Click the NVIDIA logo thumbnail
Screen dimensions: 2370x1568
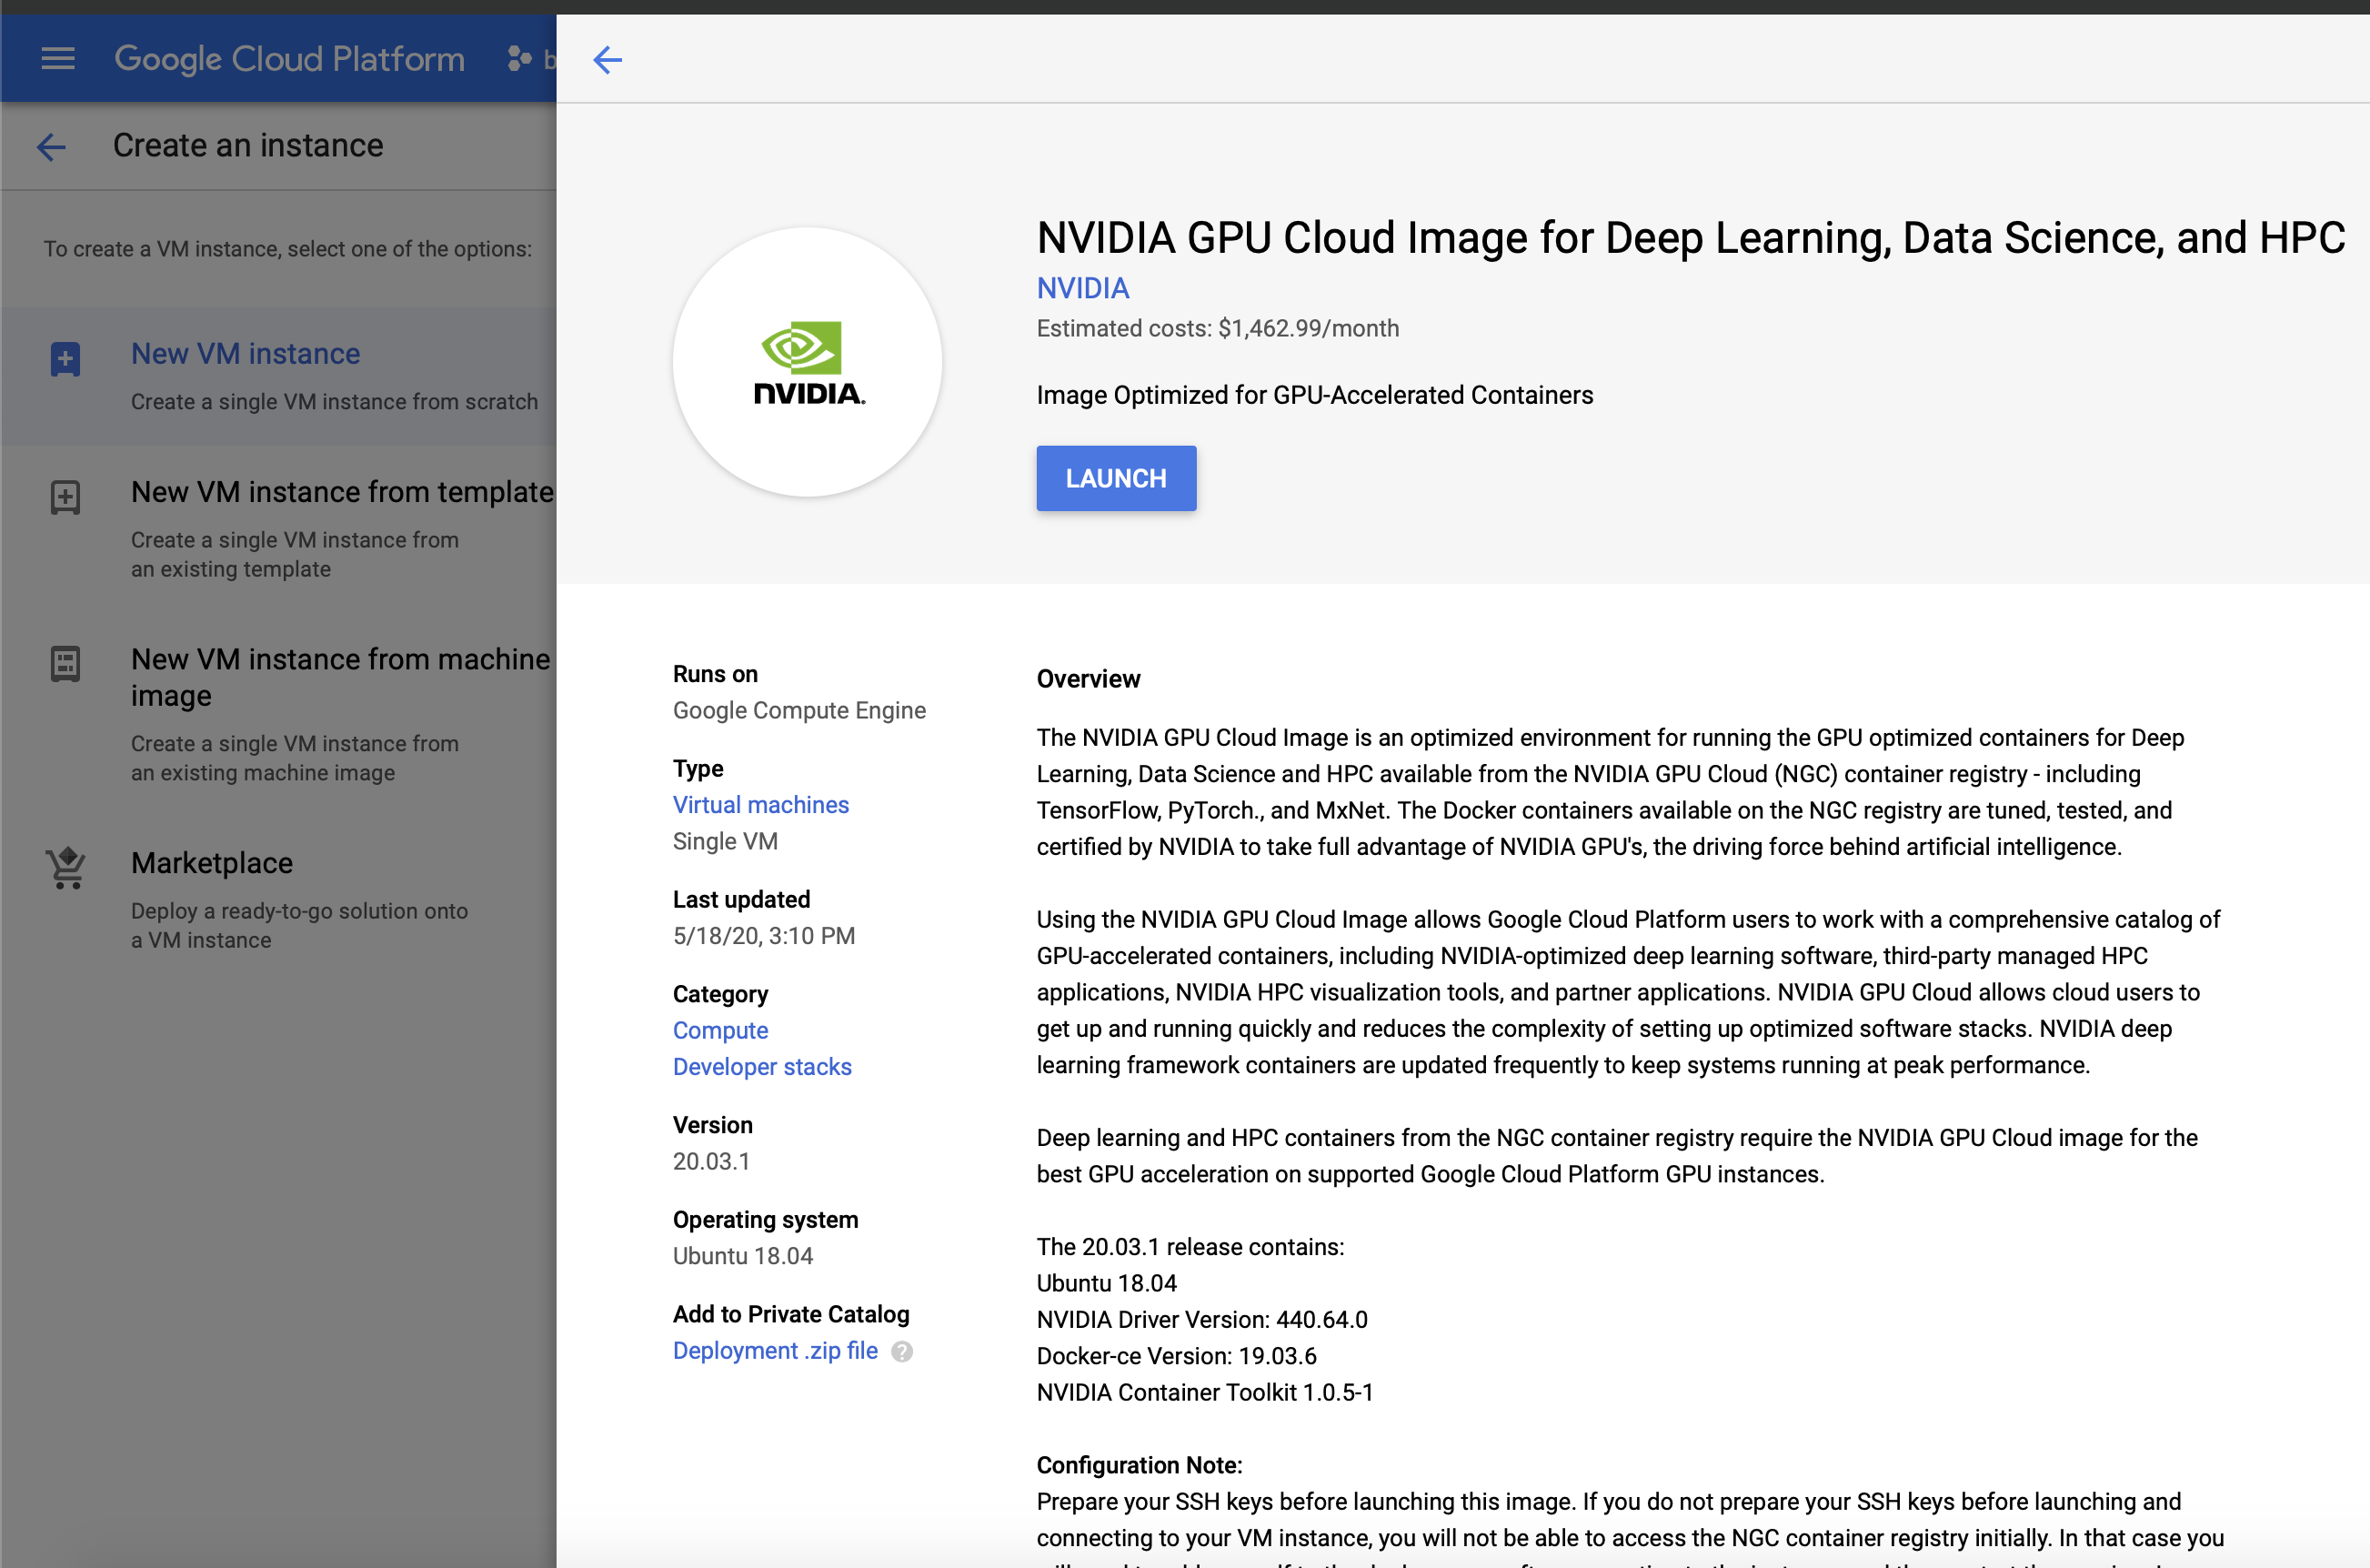[x=807, y=362]
